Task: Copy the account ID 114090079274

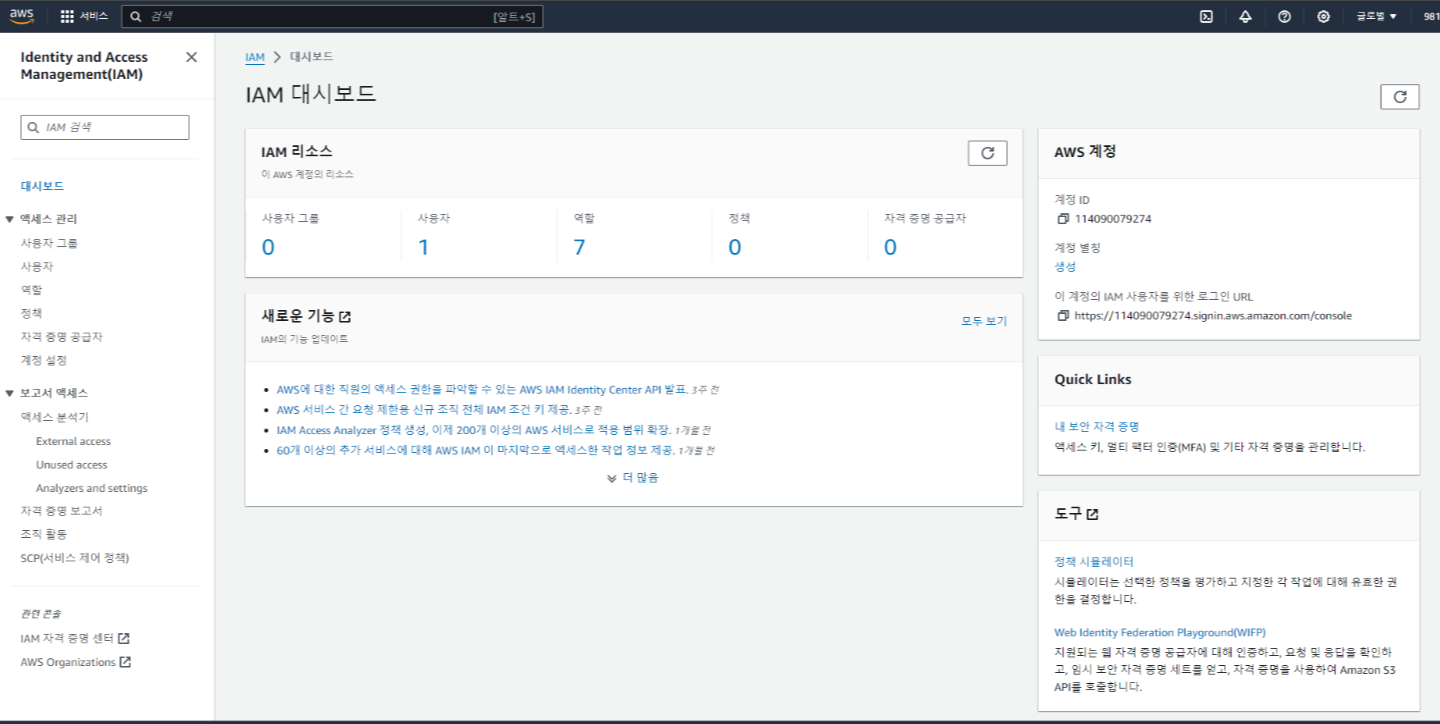Action: [1063, 219]
